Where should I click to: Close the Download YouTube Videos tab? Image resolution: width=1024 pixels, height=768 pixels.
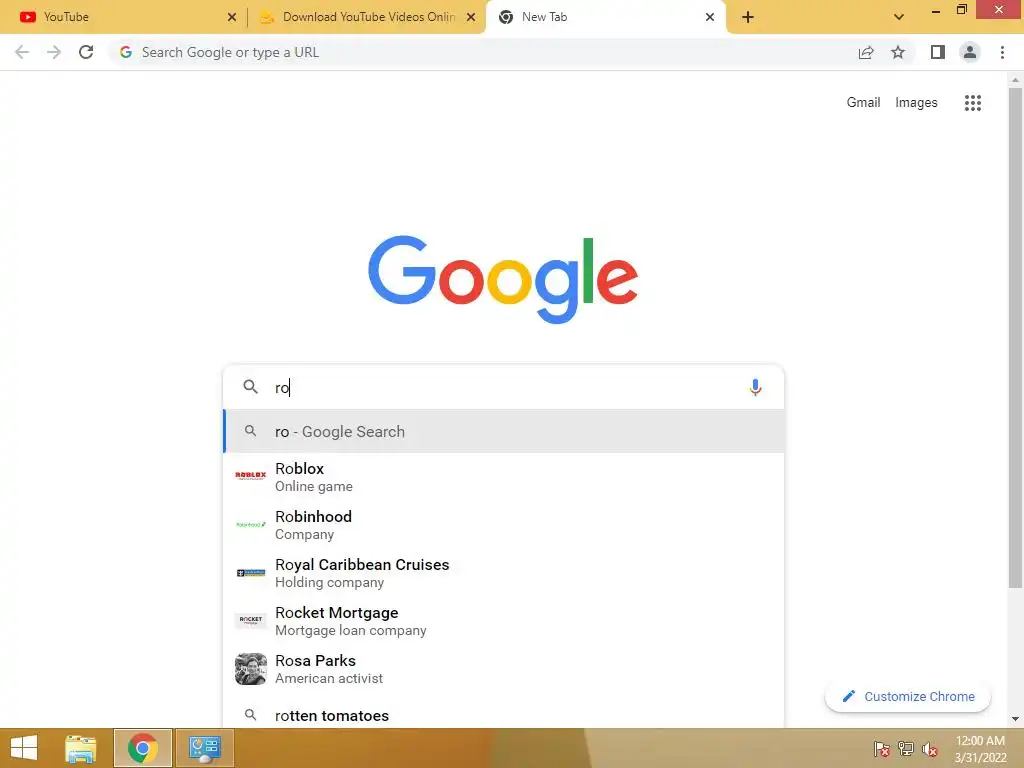click(x=470, y=17)
